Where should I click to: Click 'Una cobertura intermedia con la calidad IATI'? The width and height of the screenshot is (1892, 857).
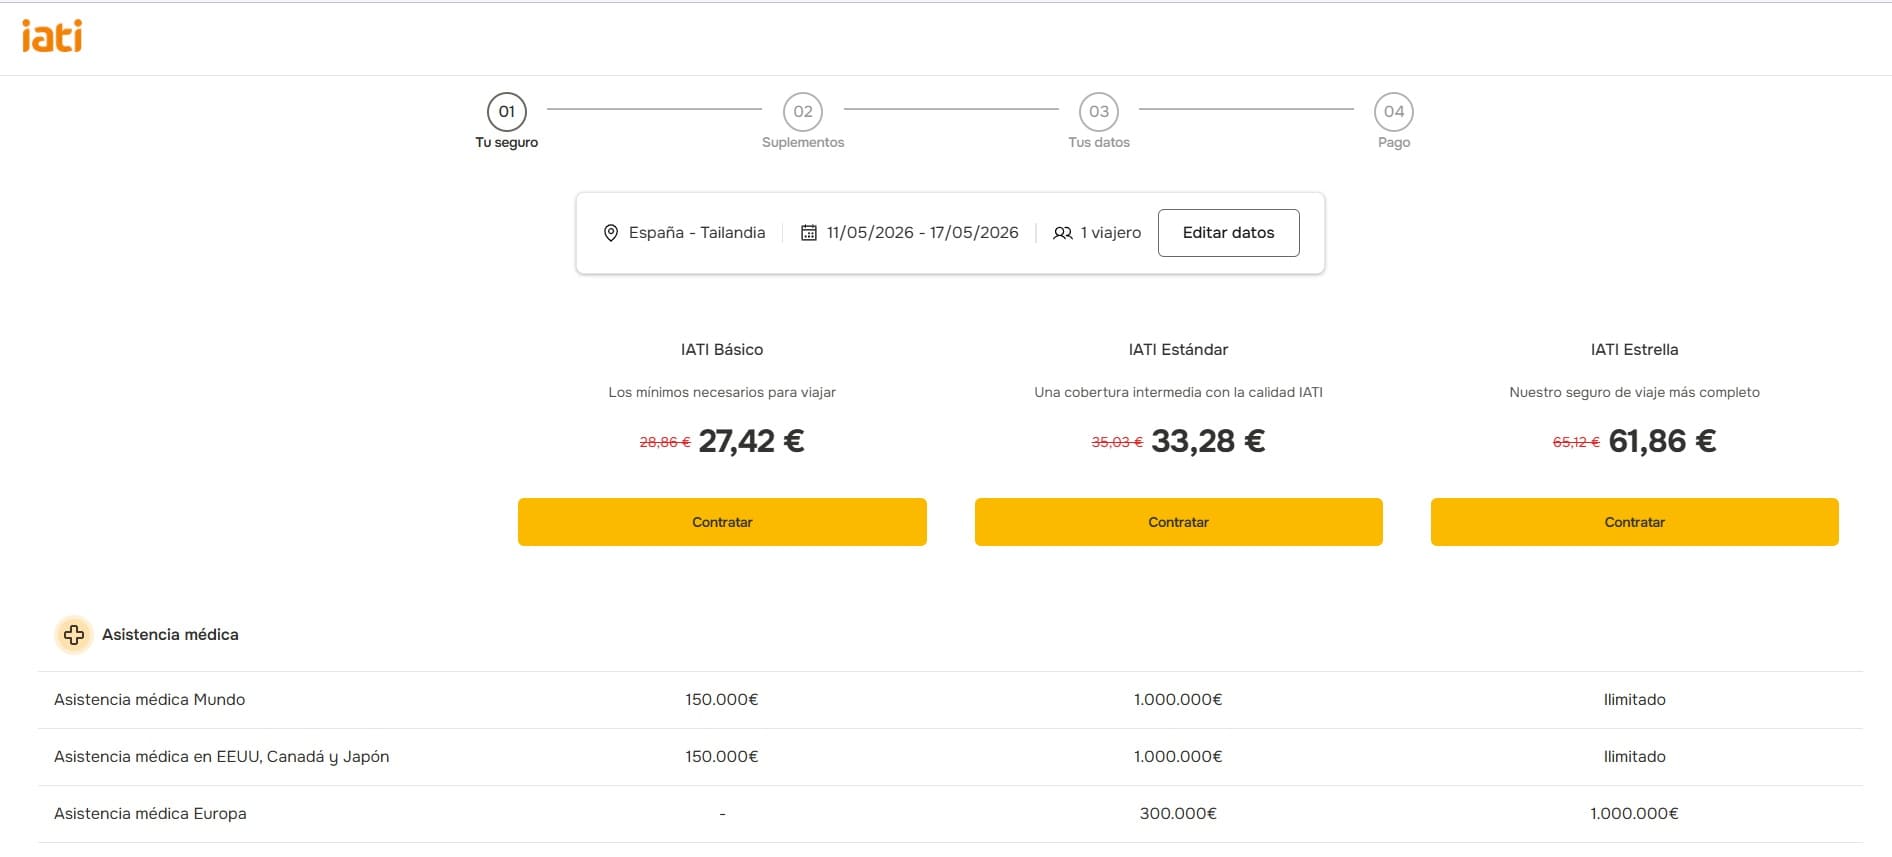(x=1178, y=392)
